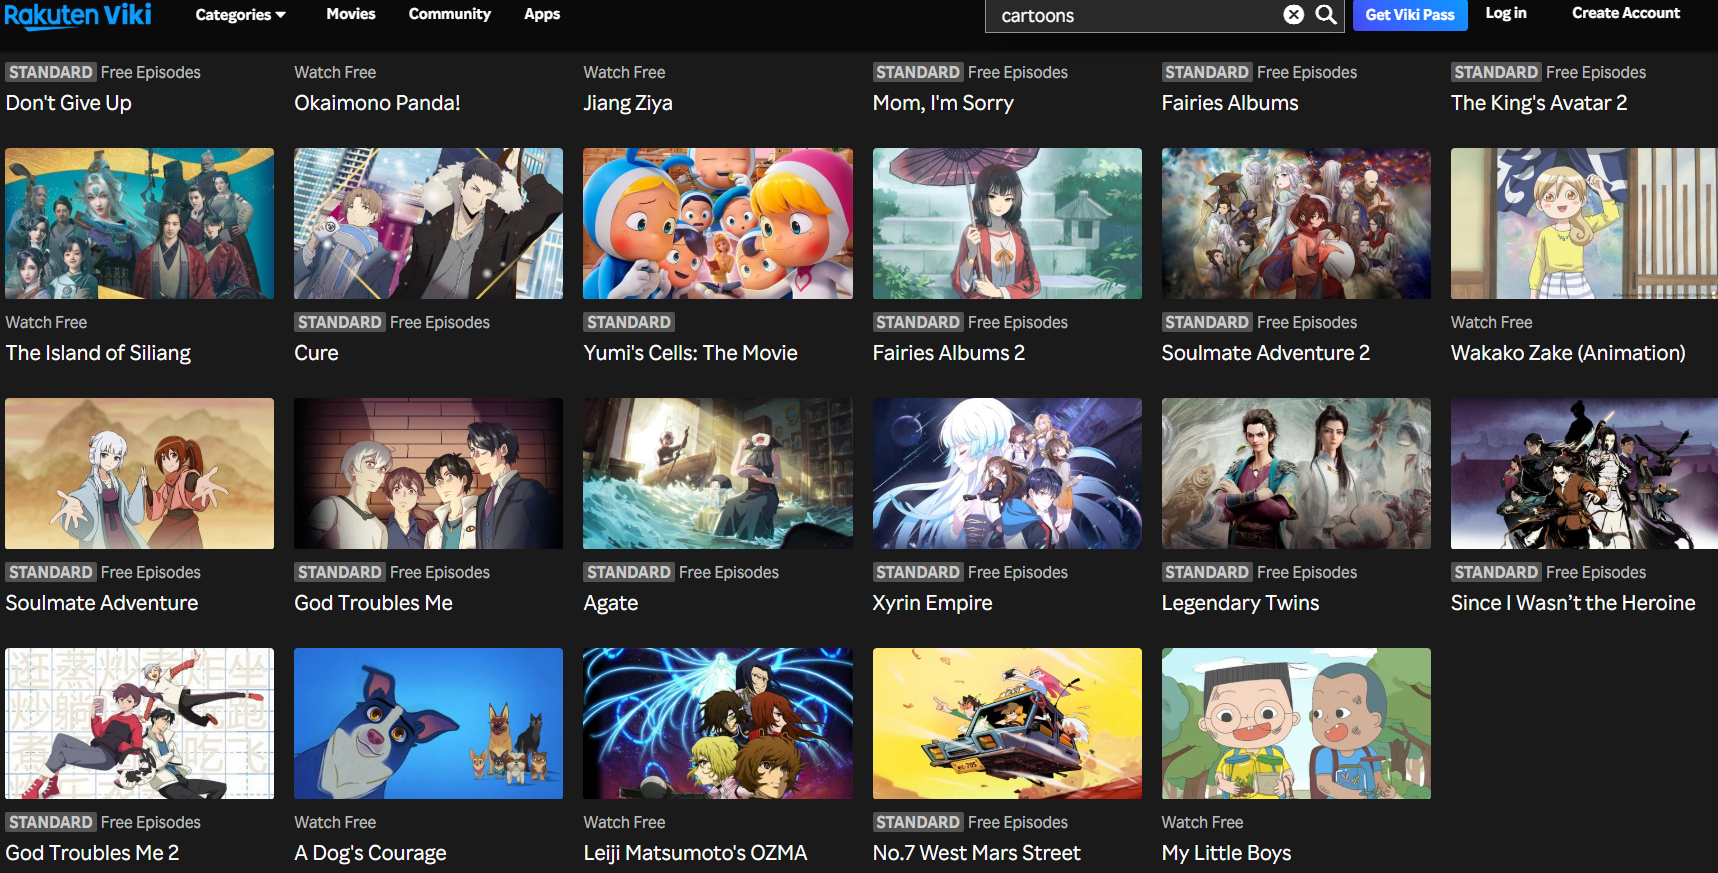Select the Wakako Zake (Animation) thumbnail
1718x873 pixels.
(1583, 223)
